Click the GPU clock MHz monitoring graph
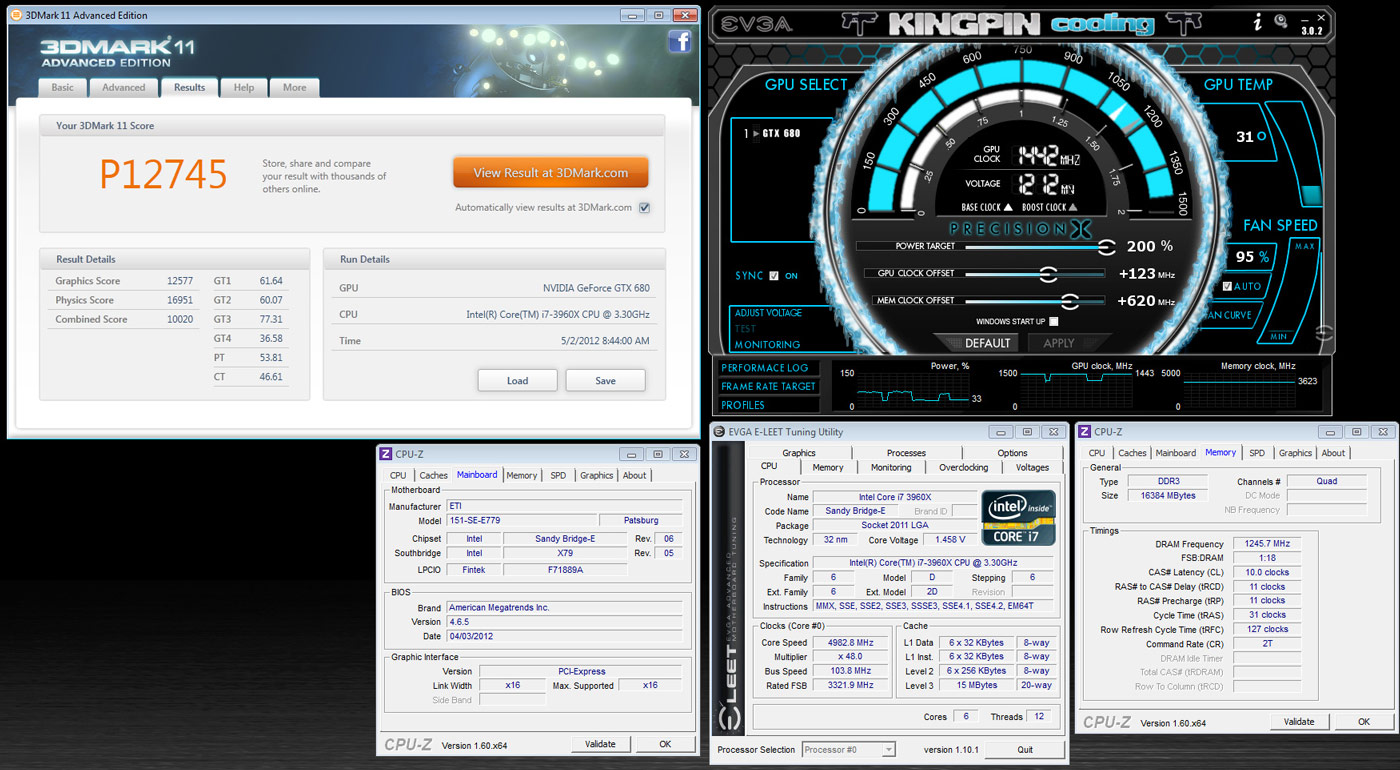 (x=1076, y=389)
